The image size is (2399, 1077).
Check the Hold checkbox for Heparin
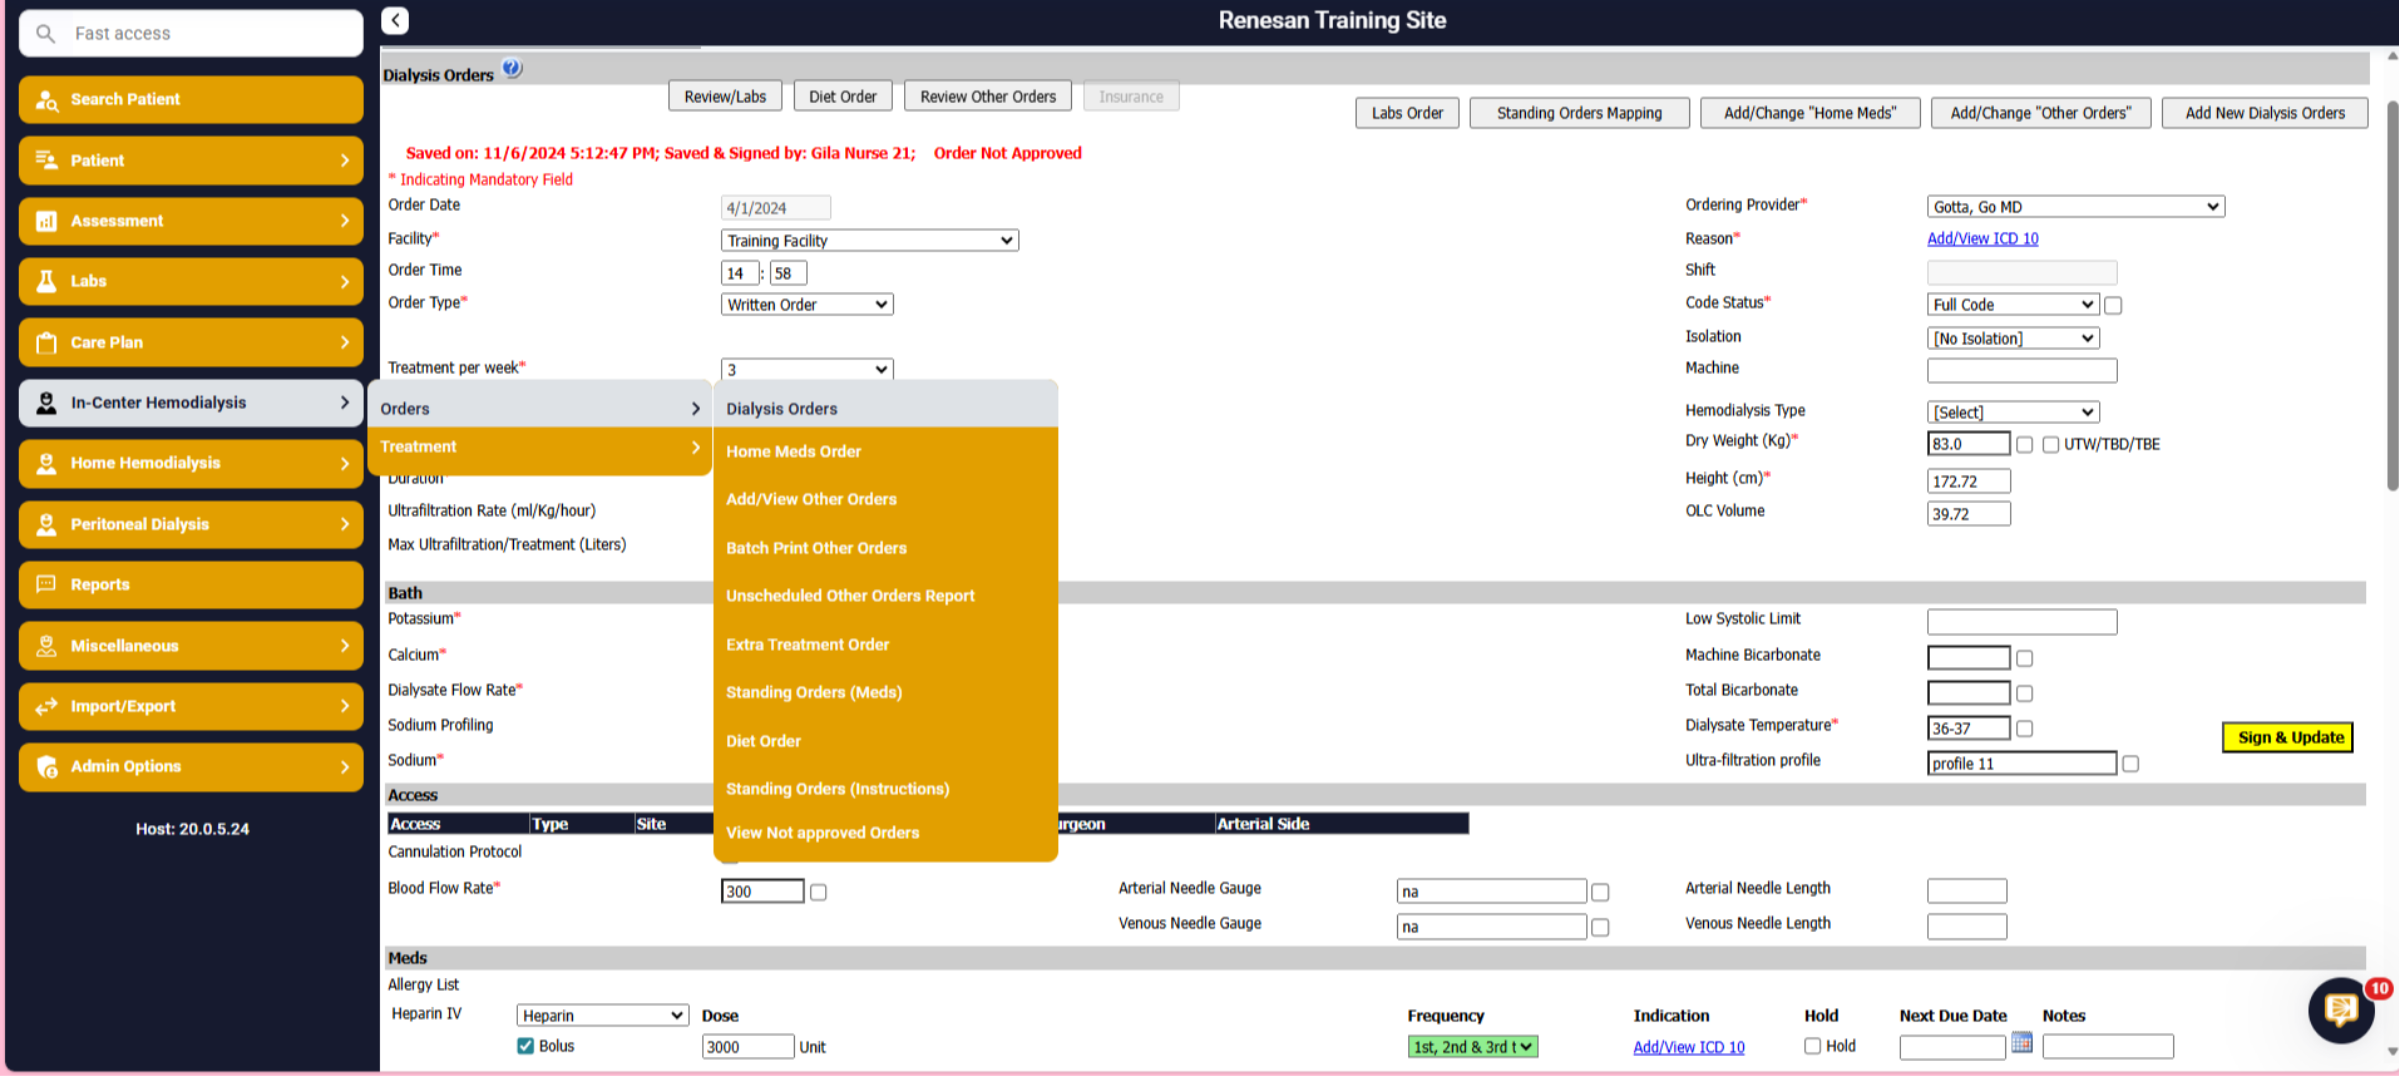click(1812, 1046)
